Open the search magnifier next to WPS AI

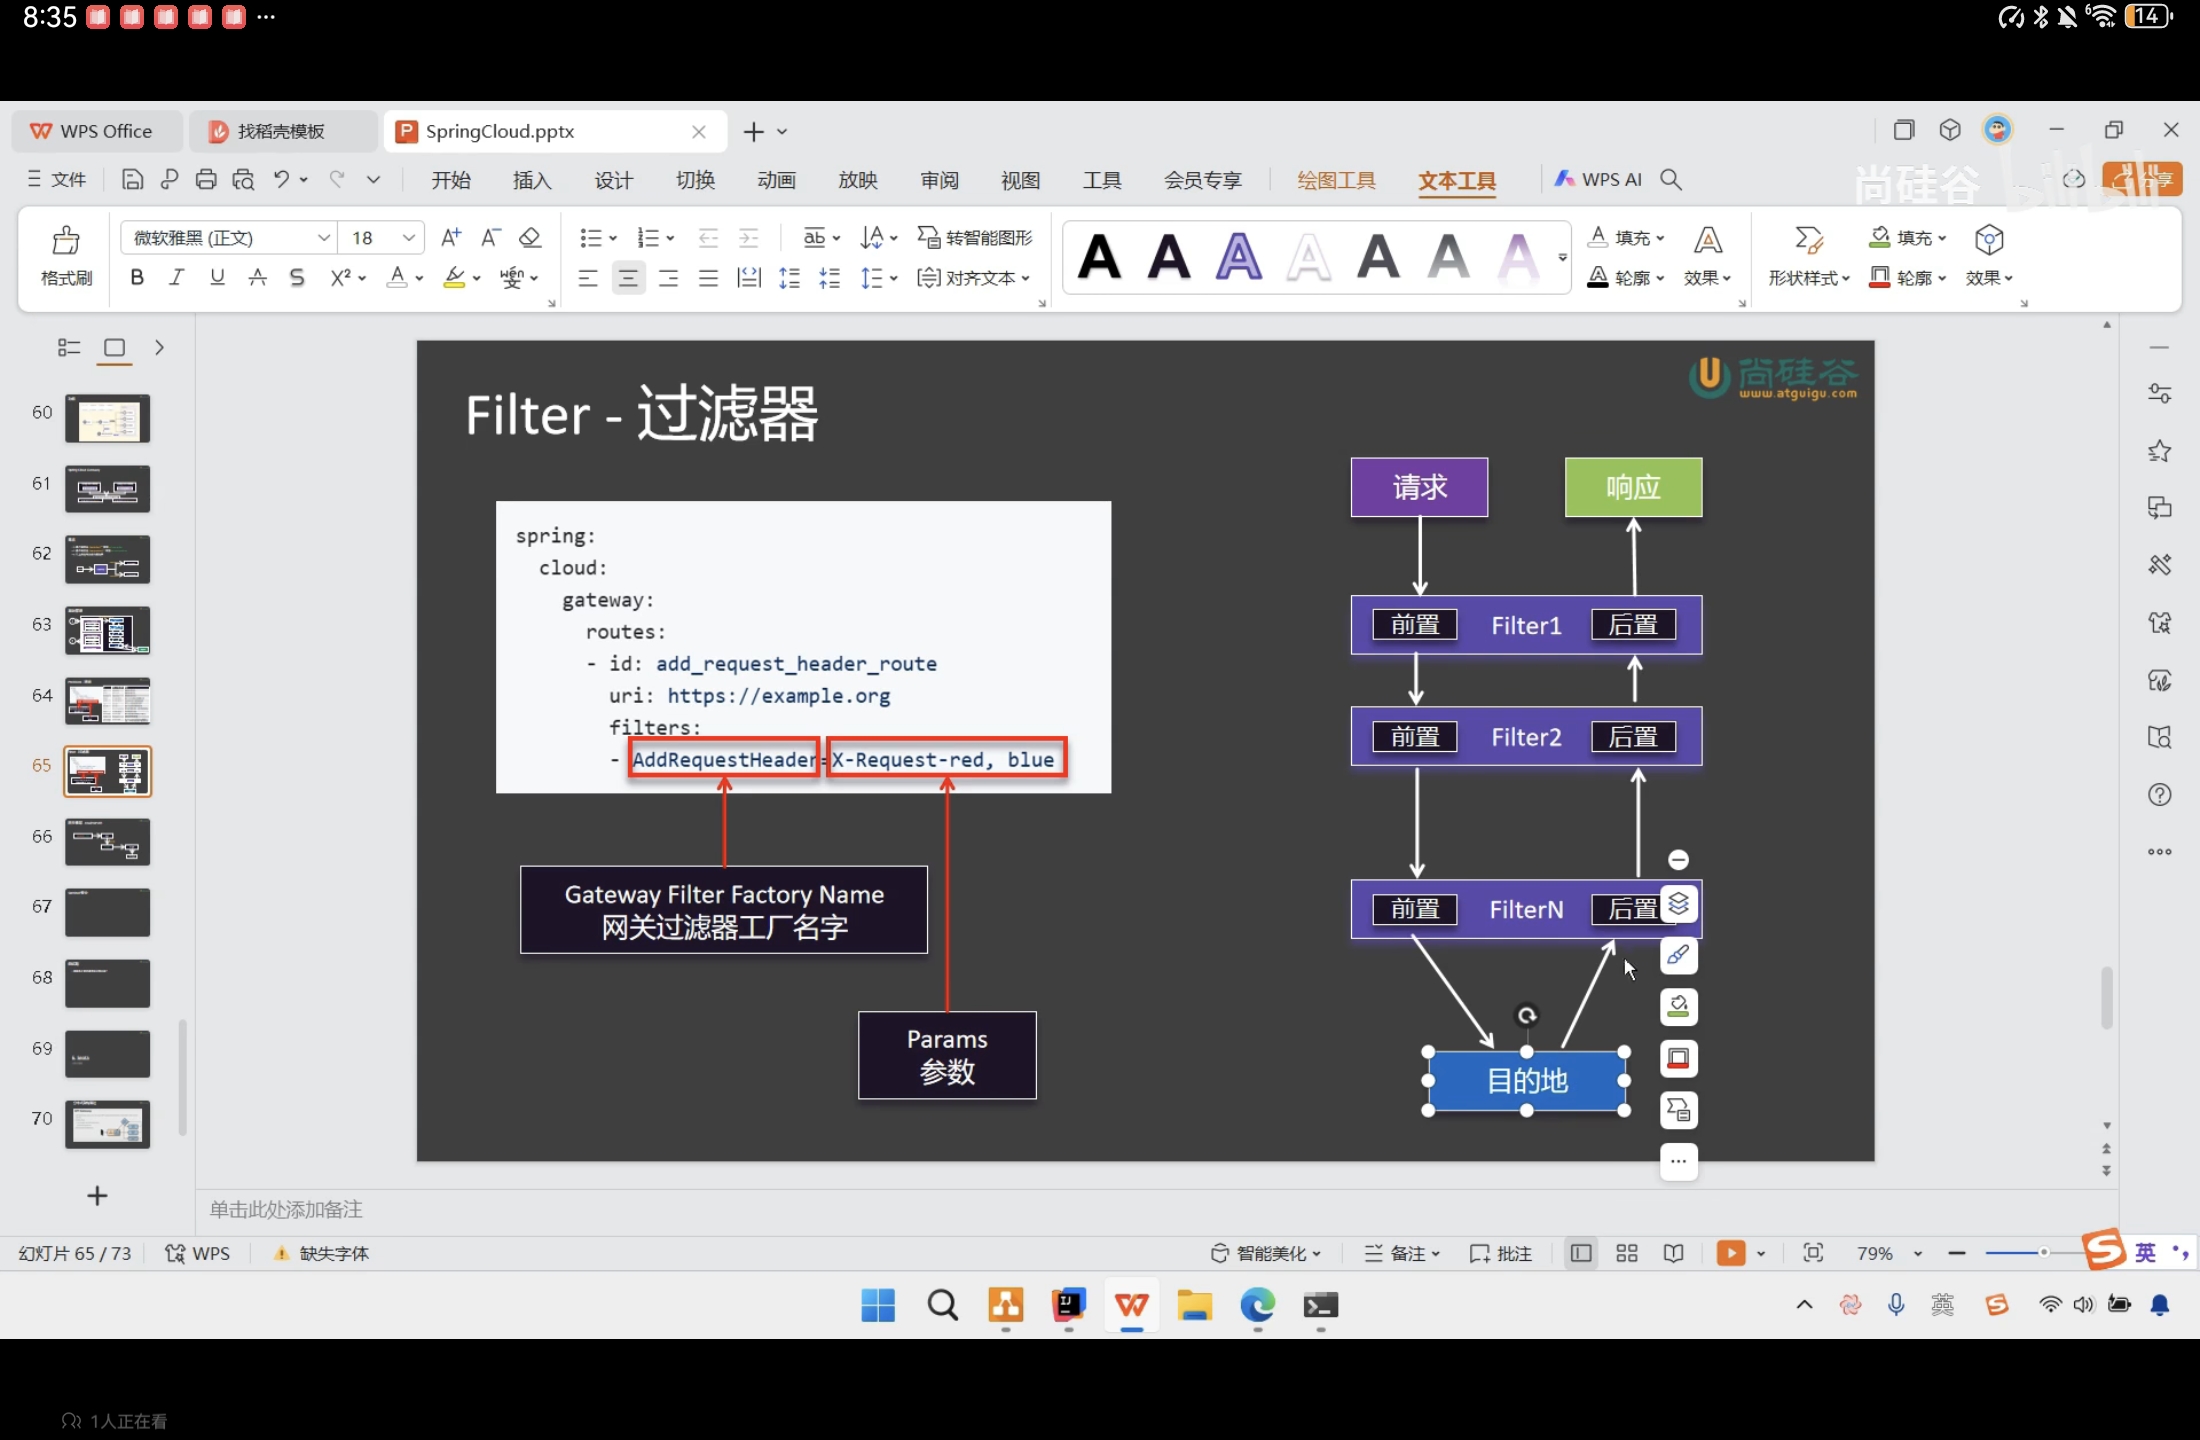coord(1670,179)
